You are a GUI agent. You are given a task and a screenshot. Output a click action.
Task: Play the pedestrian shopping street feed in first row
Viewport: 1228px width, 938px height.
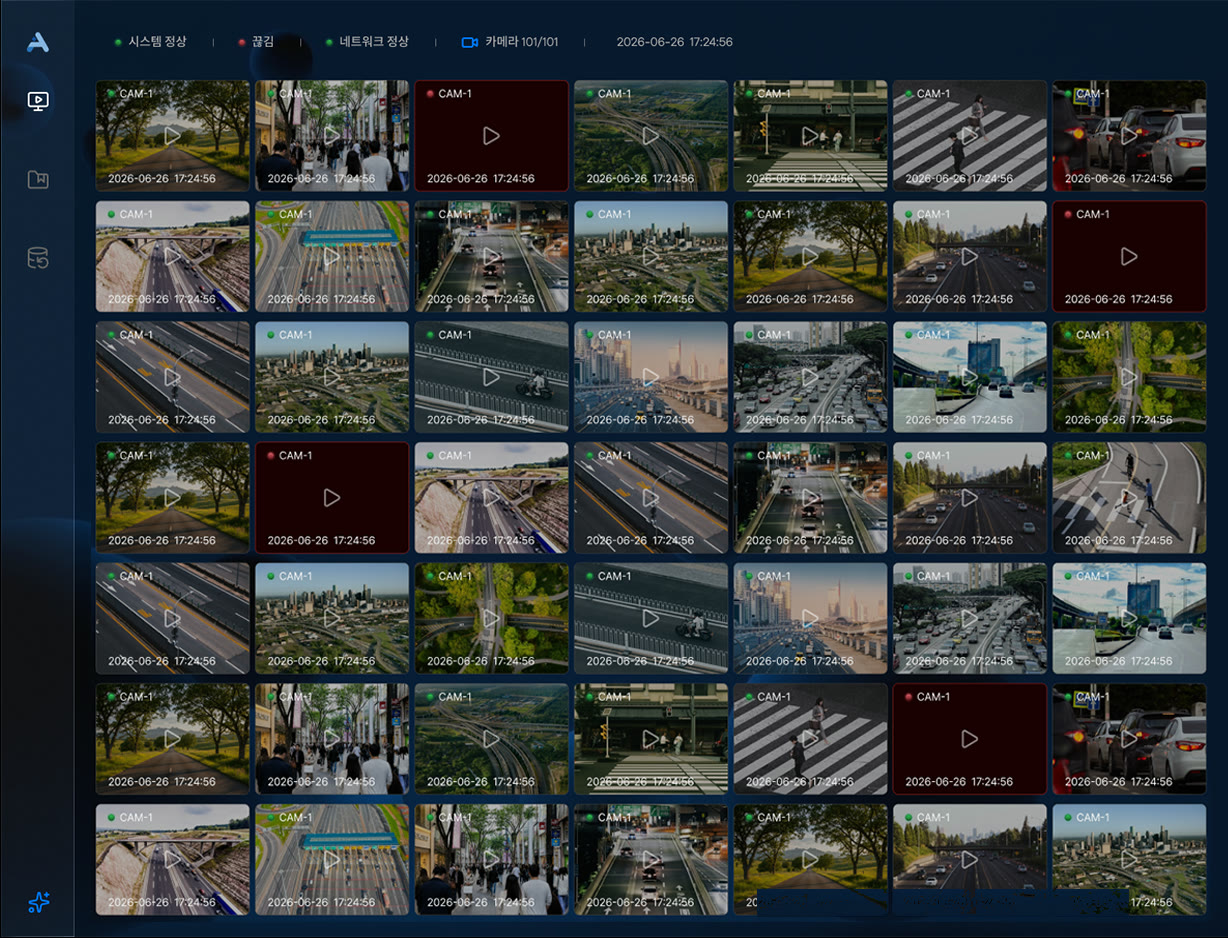click(332, 135)
